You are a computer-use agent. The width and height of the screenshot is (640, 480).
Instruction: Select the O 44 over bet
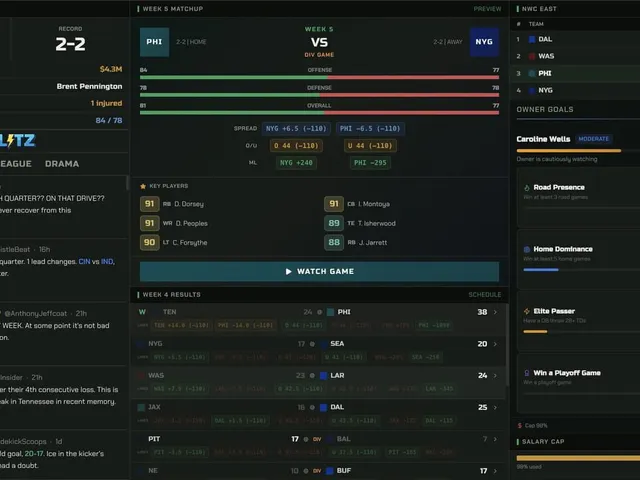click(x=296, y=146)
